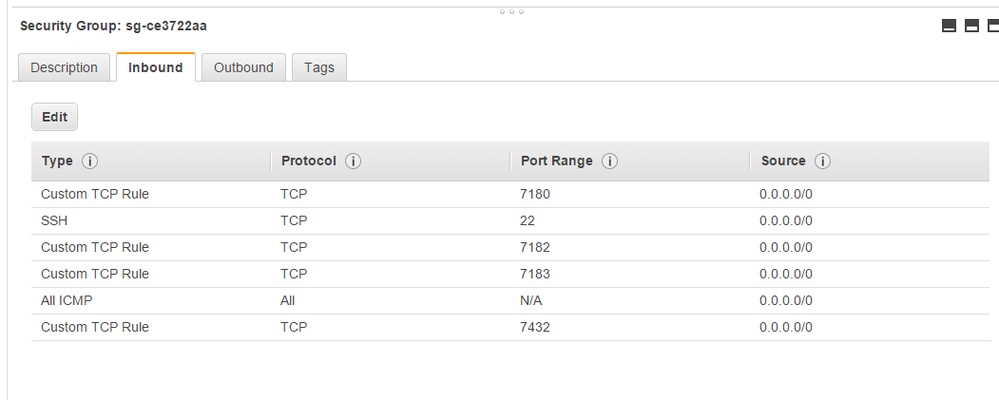999x400 pixels.
Task: Click the Type column header
Action: 57,161
